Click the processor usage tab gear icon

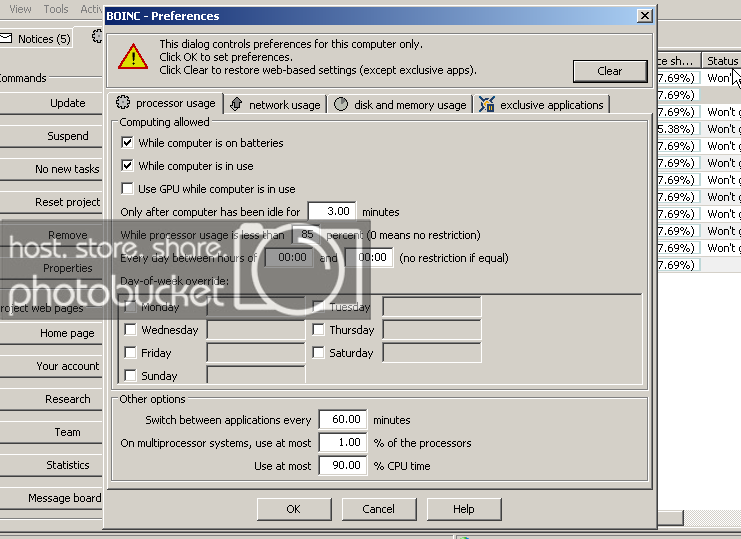pos(123,103)
